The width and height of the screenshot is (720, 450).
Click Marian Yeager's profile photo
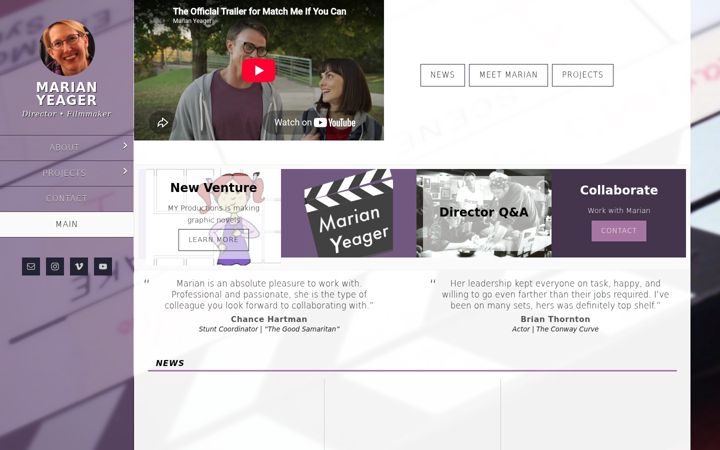click(68, 48)
